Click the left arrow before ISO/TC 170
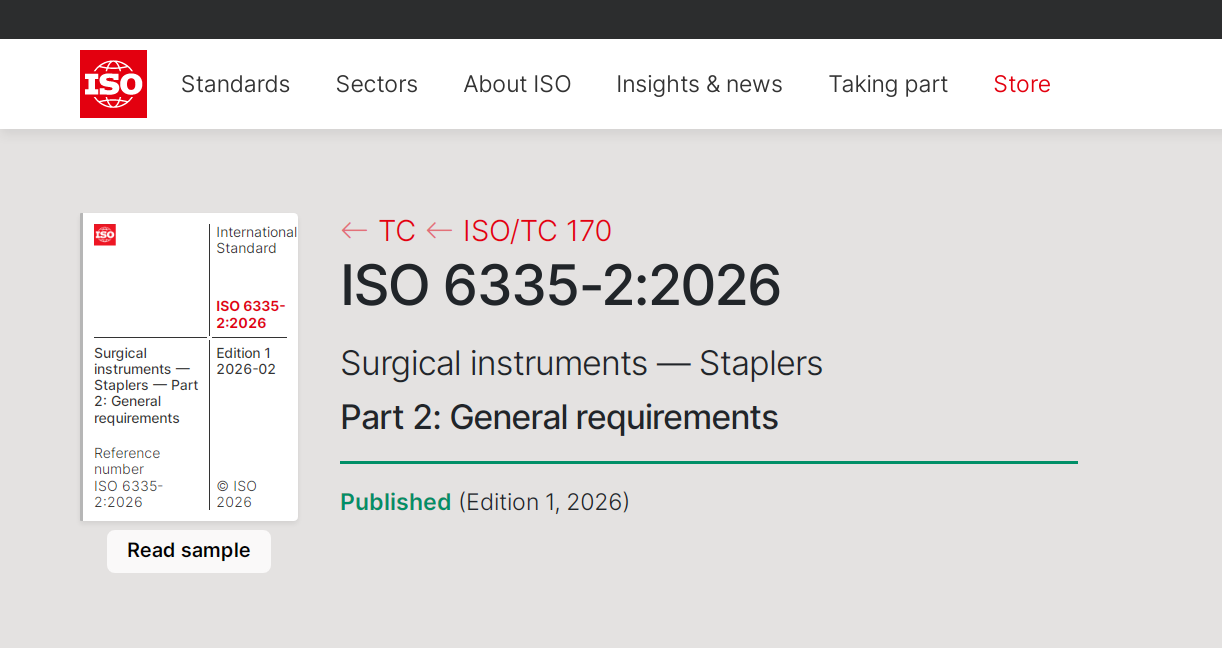This screenshot has height=648, width=1222. pyautogui.click(x=439, y=231)
